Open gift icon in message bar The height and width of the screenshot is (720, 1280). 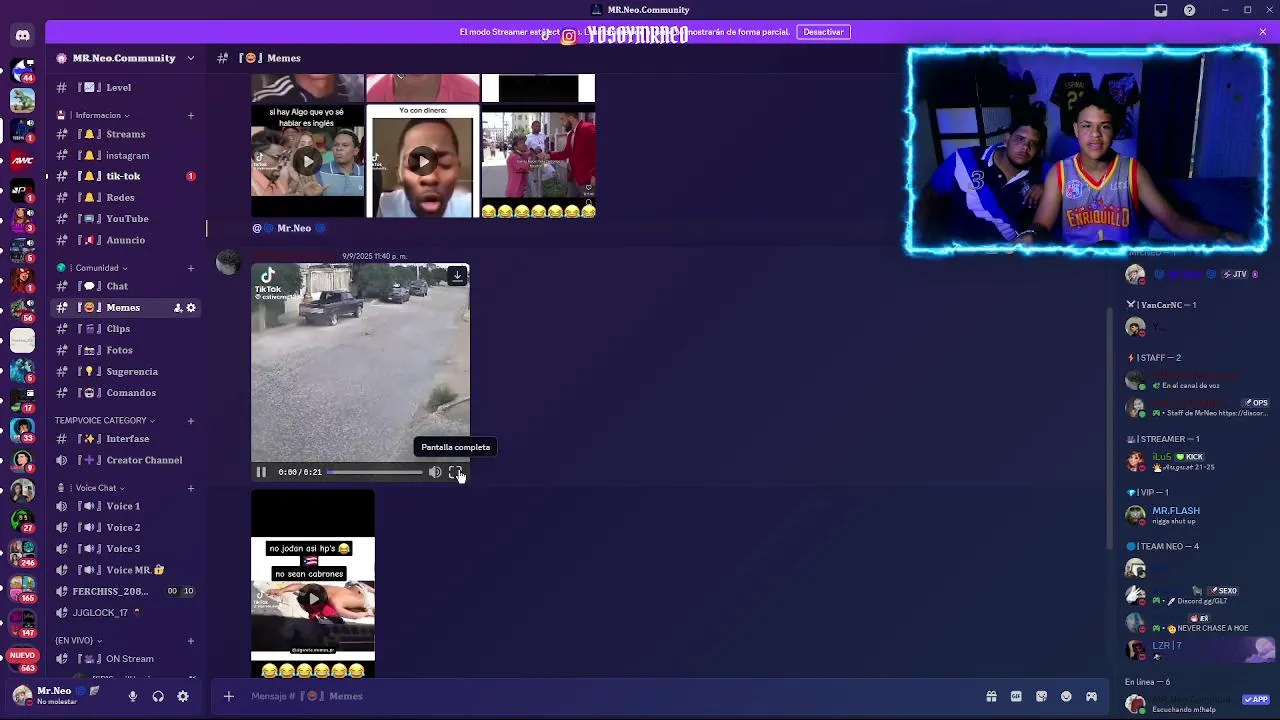coord(991,696)
